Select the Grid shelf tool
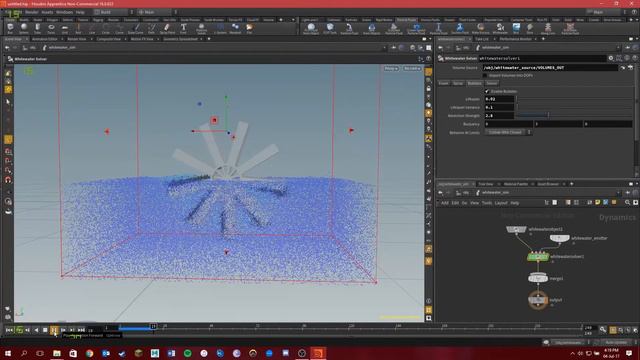This screenshot has width=640, height=360. (x=64, y=28)
